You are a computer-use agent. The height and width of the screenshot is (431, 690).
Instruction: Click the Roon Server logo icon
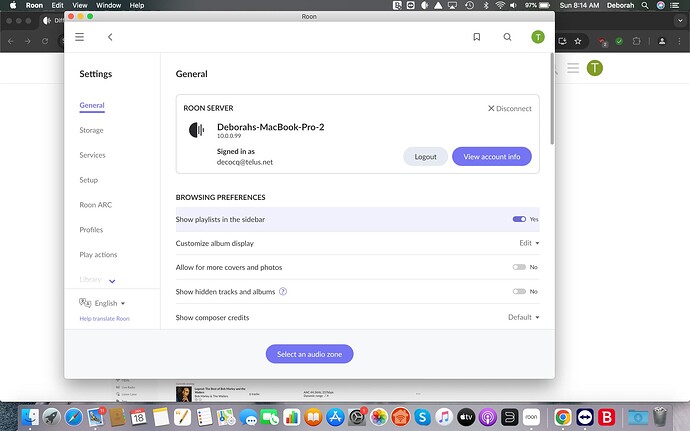point(197,130)
